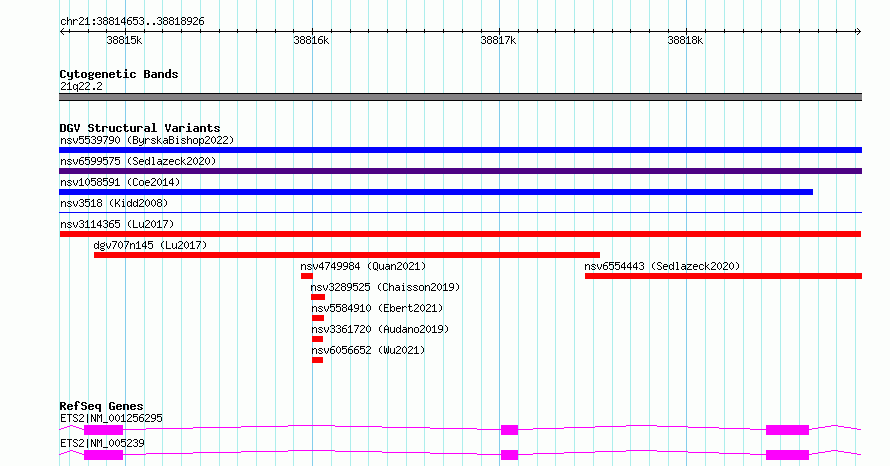Viewport: 890px width, 466px height.
Task: Click the ETS2|NM_001256295 gene label
Action: pos(111,418)
